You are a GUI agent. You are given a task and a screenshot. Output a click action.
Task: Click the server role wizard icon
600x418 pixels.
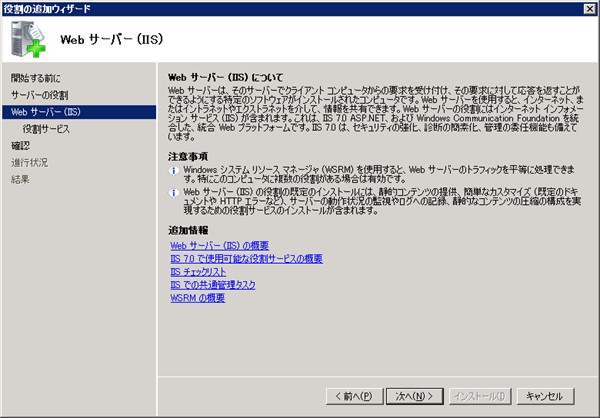[x=28, y=39]
